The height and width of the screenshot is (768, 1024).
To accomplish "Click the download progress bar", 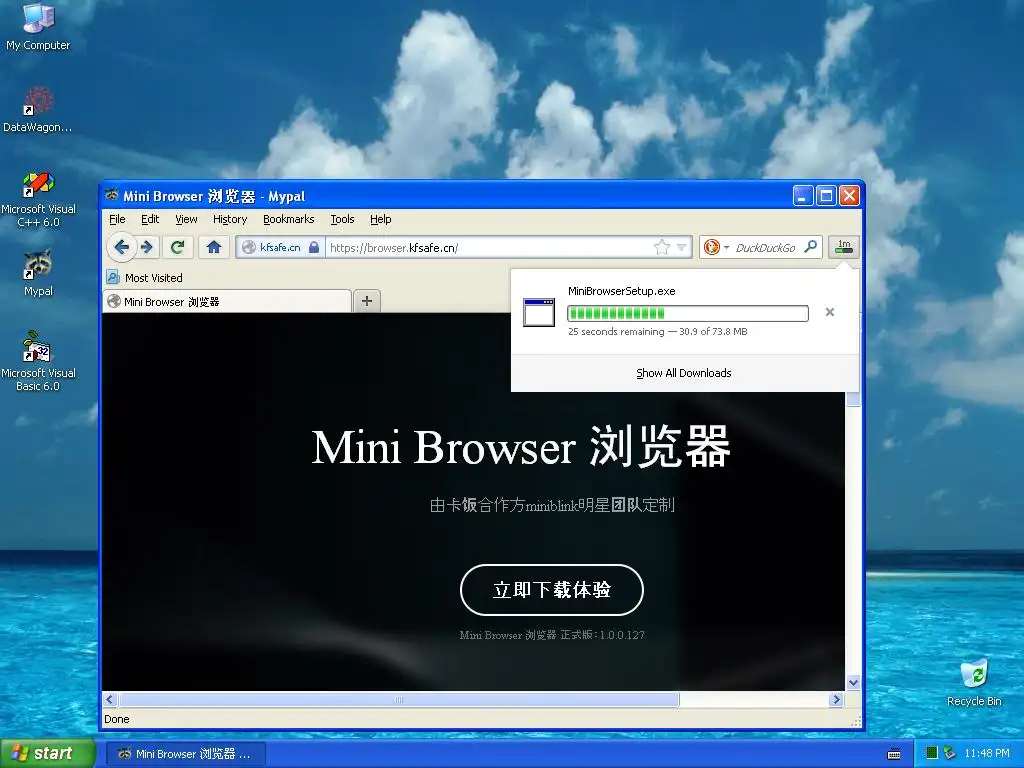I will [688, 313].
